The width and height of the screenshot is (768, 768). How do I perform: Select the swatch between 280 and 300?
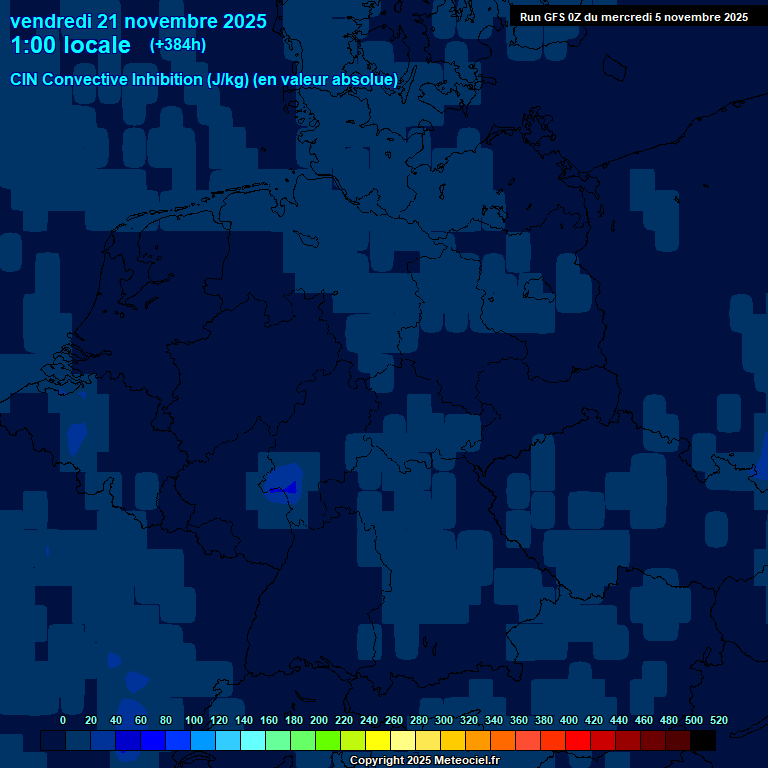click(x=428, y=740)
